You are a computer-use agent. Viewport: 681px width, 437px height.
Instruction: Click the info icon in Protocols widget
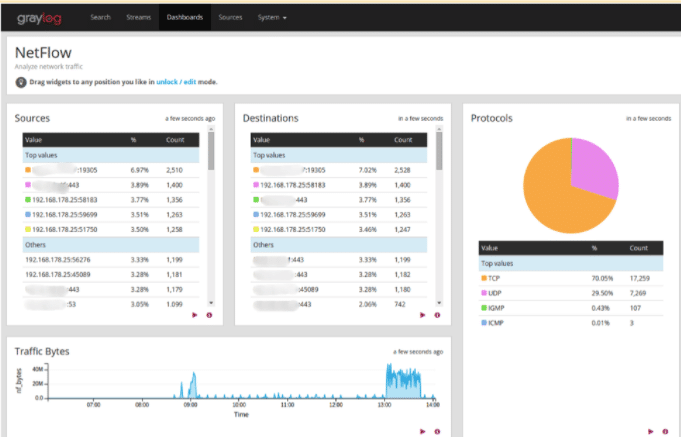[665, 431]
